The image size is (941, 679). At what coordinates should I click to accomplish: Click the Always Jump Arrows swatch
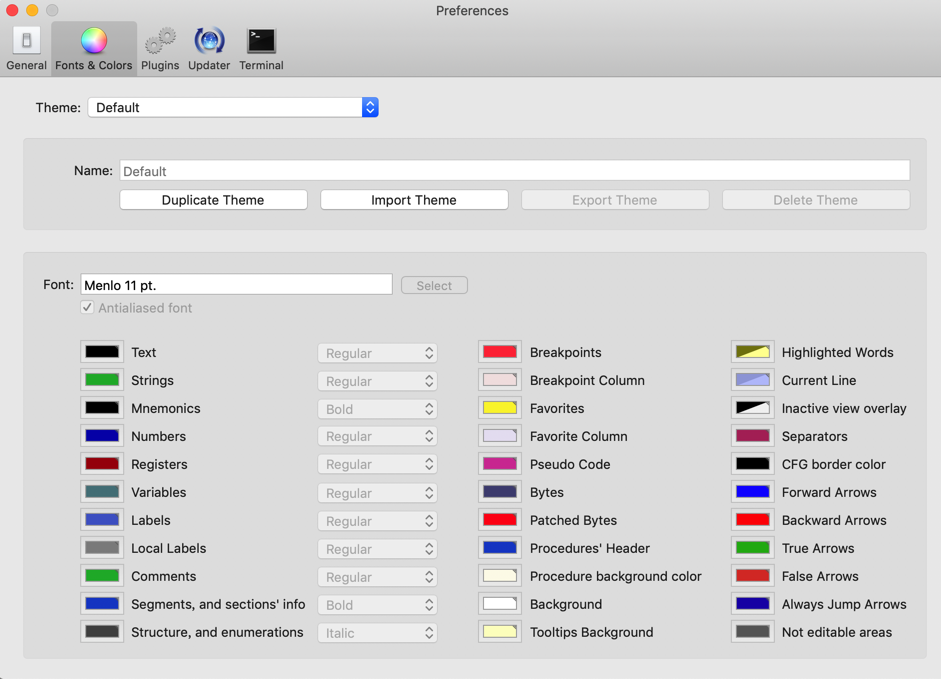pos(753,604)
